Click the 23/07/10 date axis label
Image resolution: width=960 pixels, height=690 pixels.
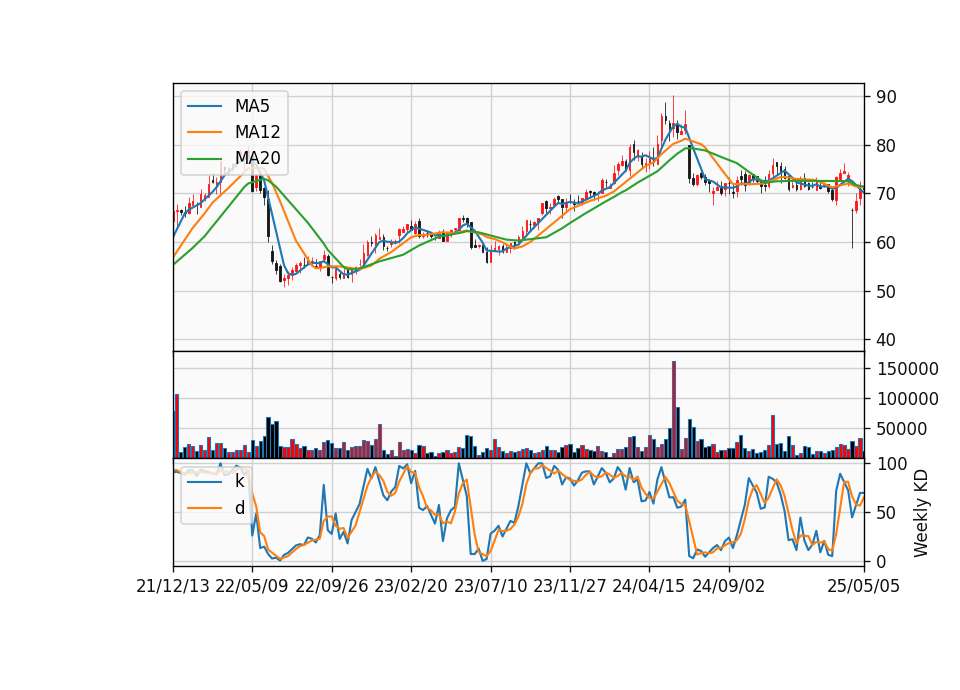tap(490, 586)
